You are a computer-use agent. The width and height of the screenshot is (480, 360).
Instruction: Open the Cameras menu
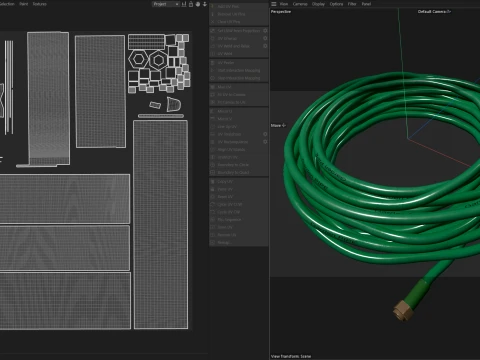(300, 4)
